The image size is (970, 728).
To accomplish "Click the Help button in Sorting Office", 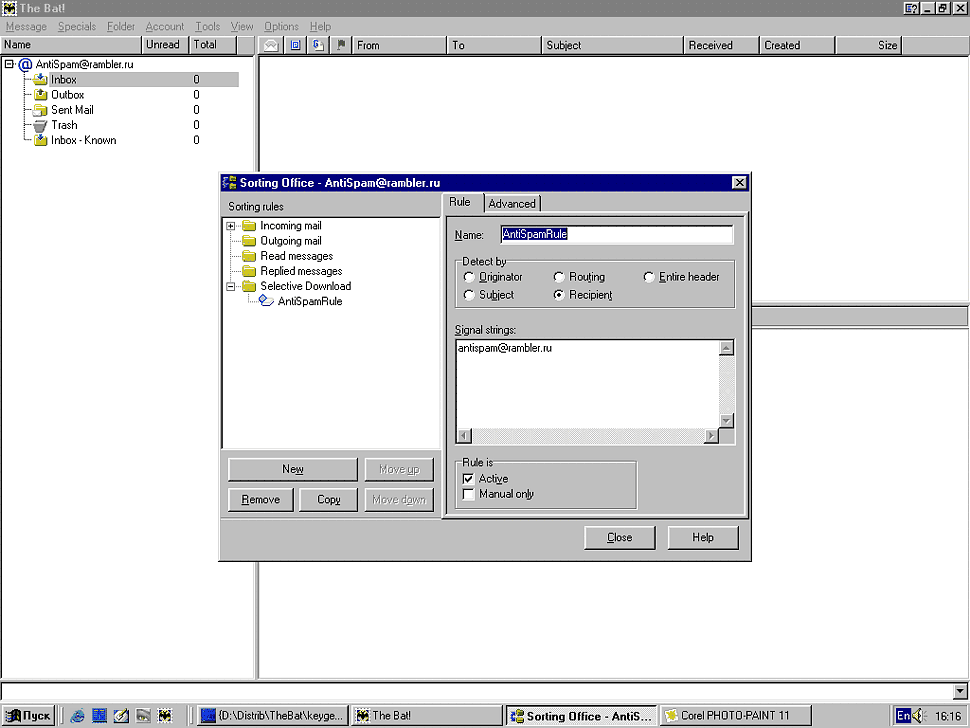I will coord(703,537).
